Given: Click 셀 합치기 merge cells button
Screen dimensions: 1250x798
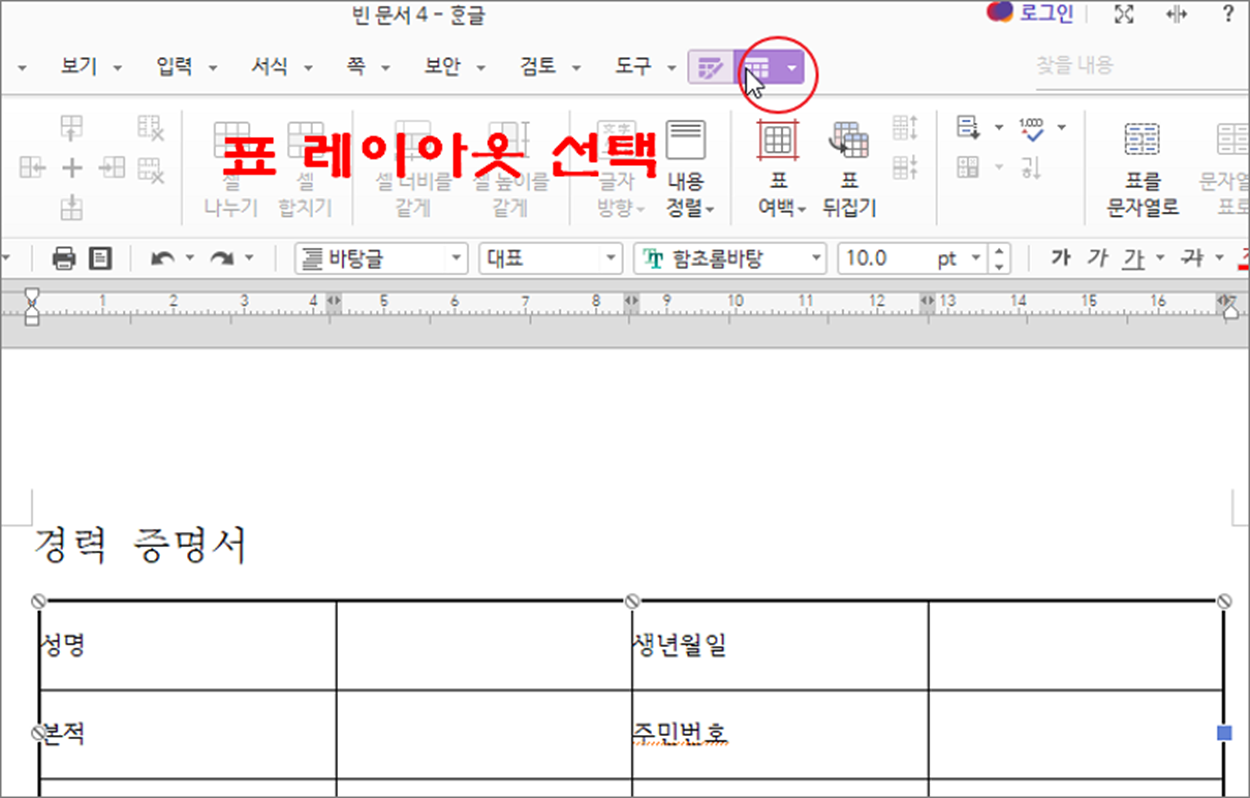Looking at the screenshot, I should coord(305,168).
